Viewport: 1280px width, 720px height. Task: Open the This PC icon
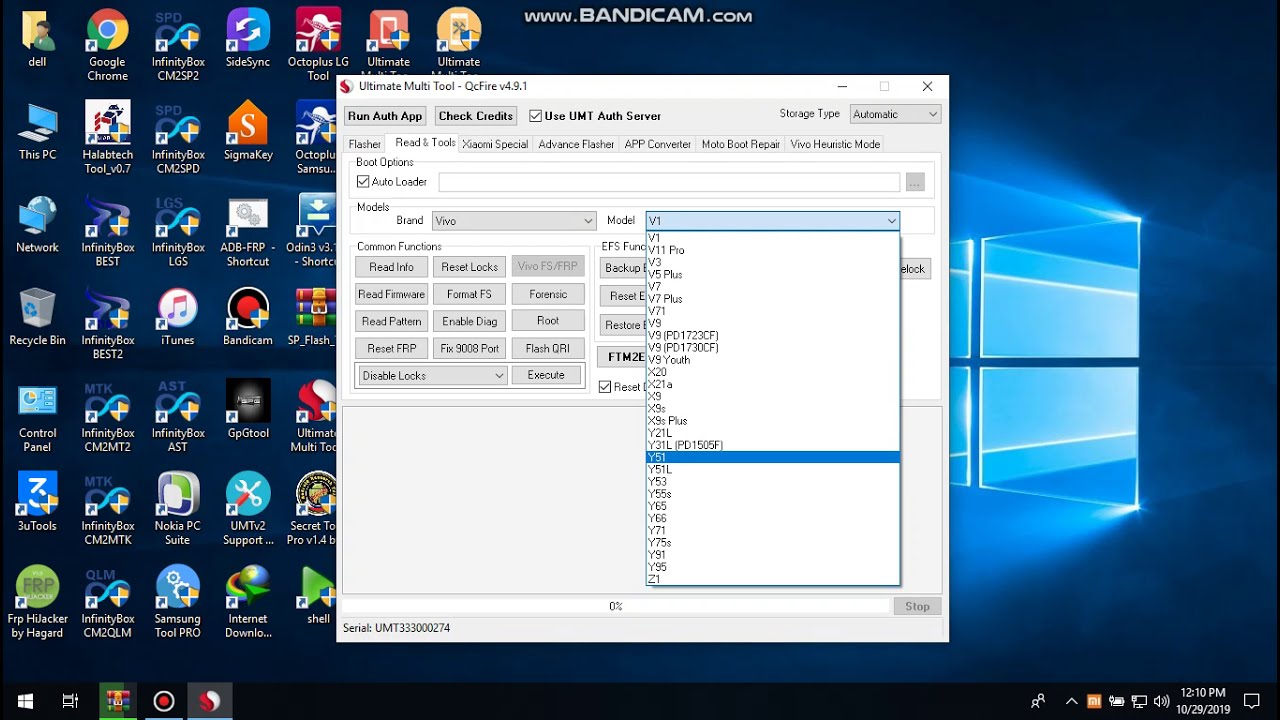pyautogui.click(x=37, y=132)
